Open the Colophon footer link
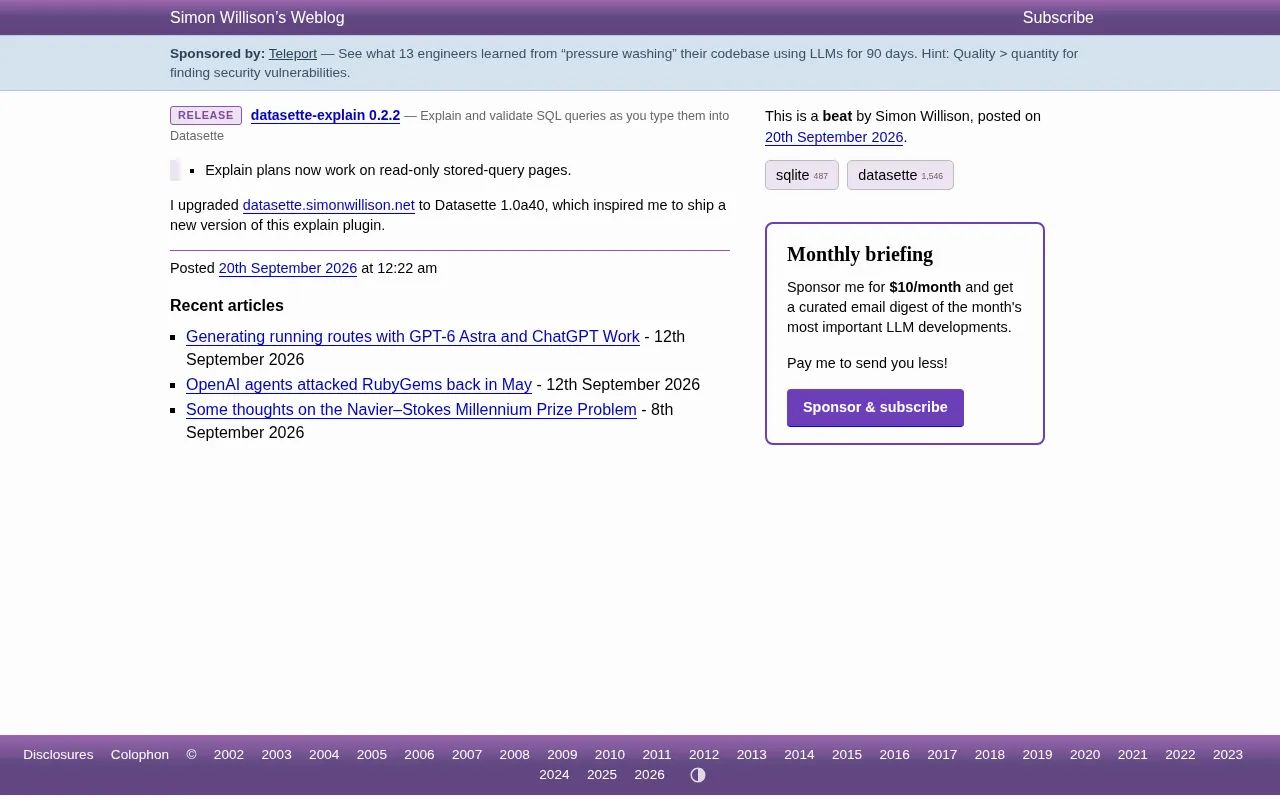This screenshot has height=800, width=1280. click(140, 755)
